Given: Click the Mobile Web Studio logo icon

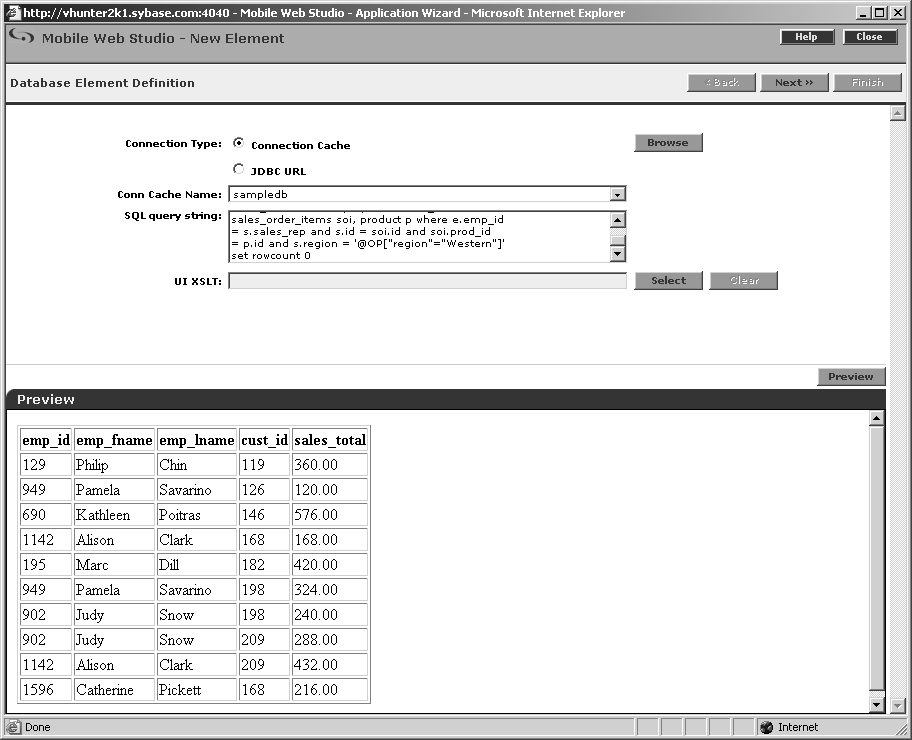Looking at the screenshot, I should (x=22, y=37).
